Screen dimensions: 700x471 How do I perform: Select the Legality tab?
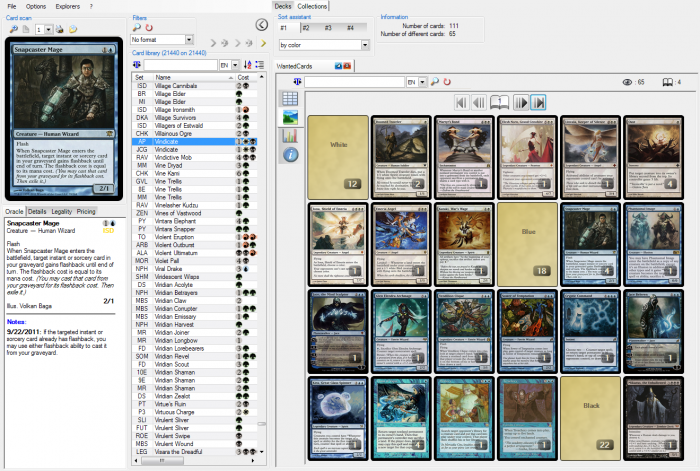(62, 212)
